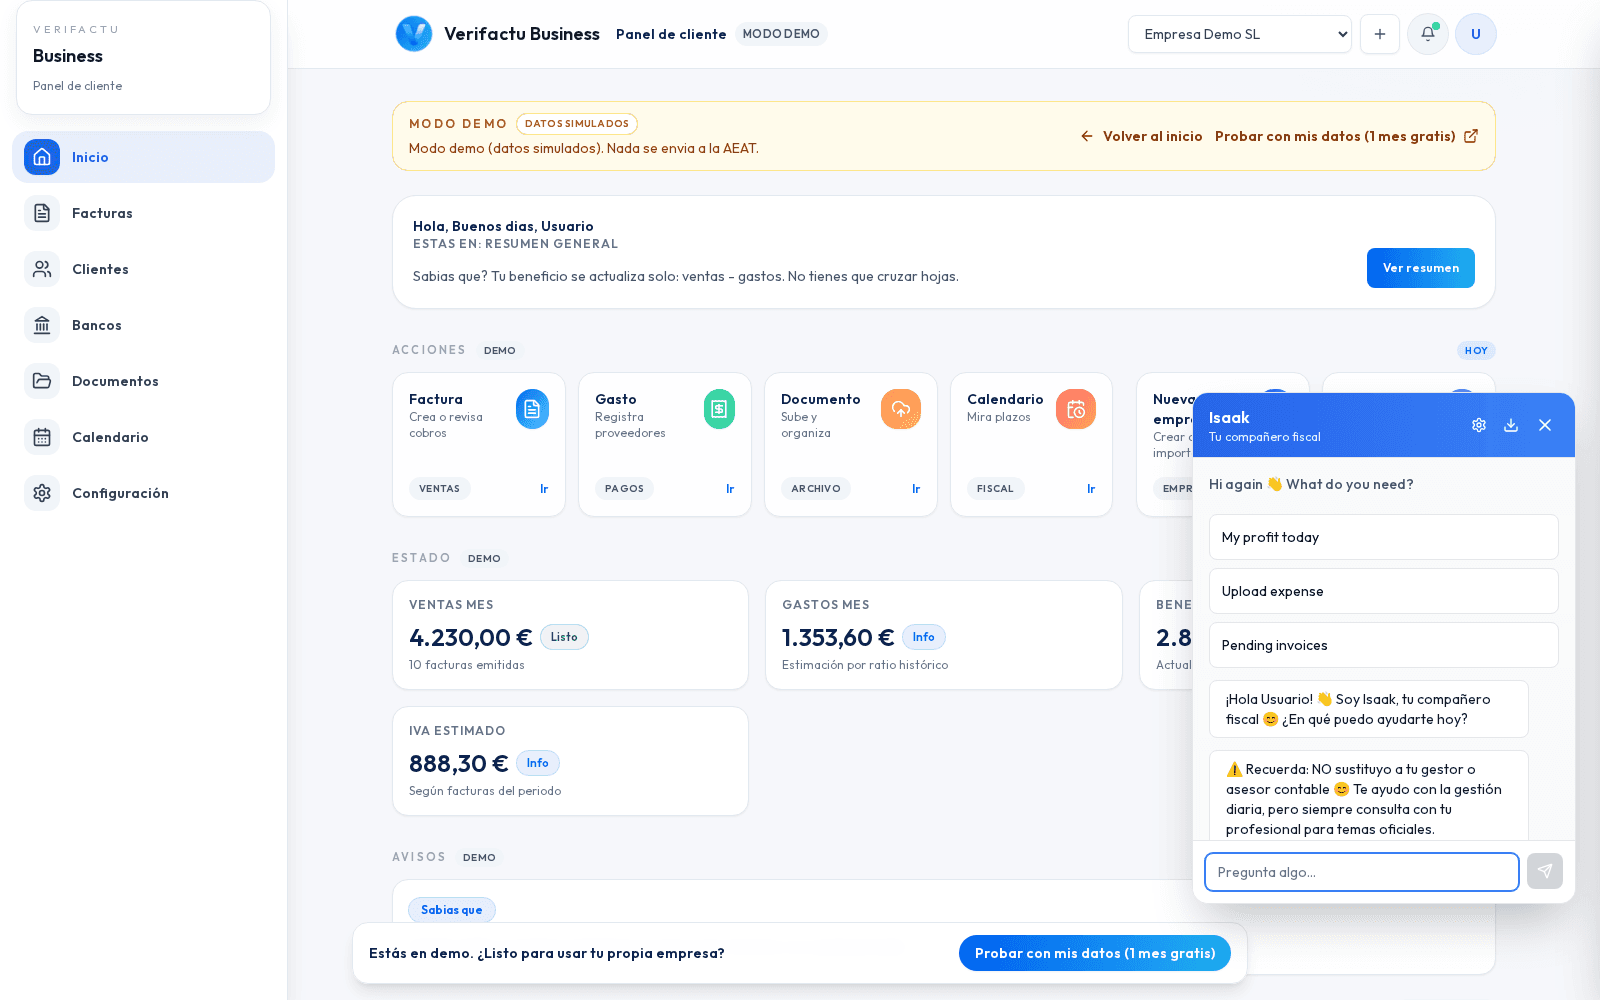Click the send message arrow icon
Screen dimensions: 1600x1000
click(x=1544, y=871)
